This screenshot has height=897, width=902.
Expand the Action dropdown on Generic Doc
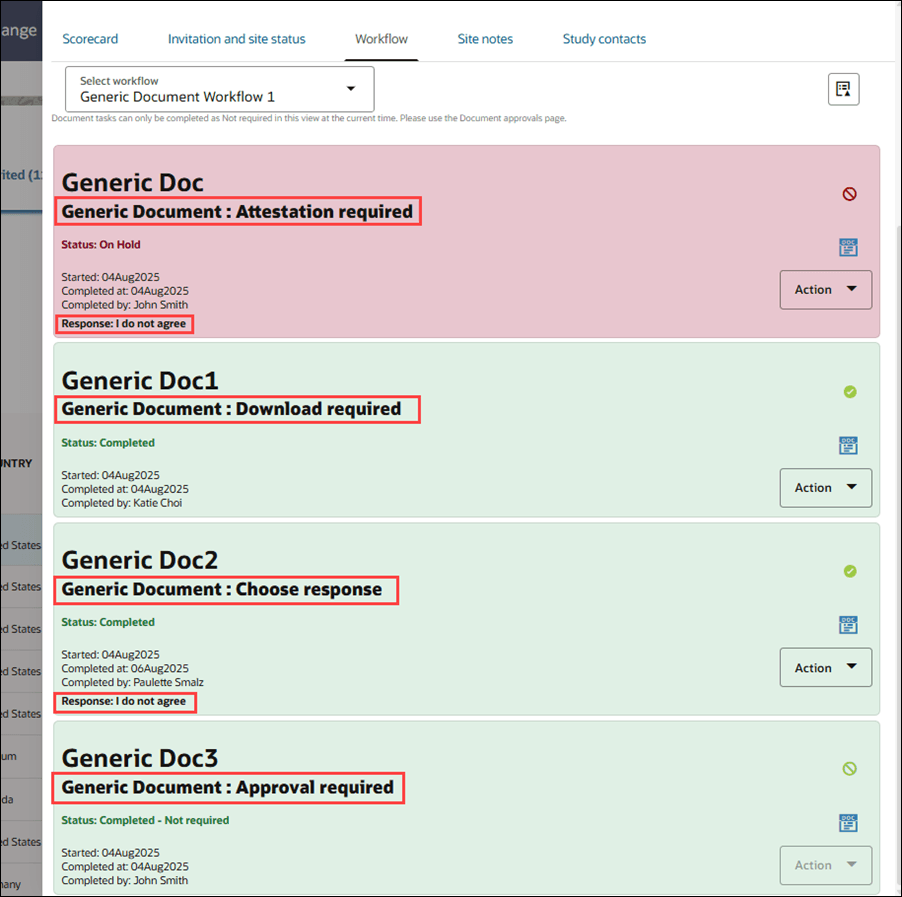tap(825, 289)
